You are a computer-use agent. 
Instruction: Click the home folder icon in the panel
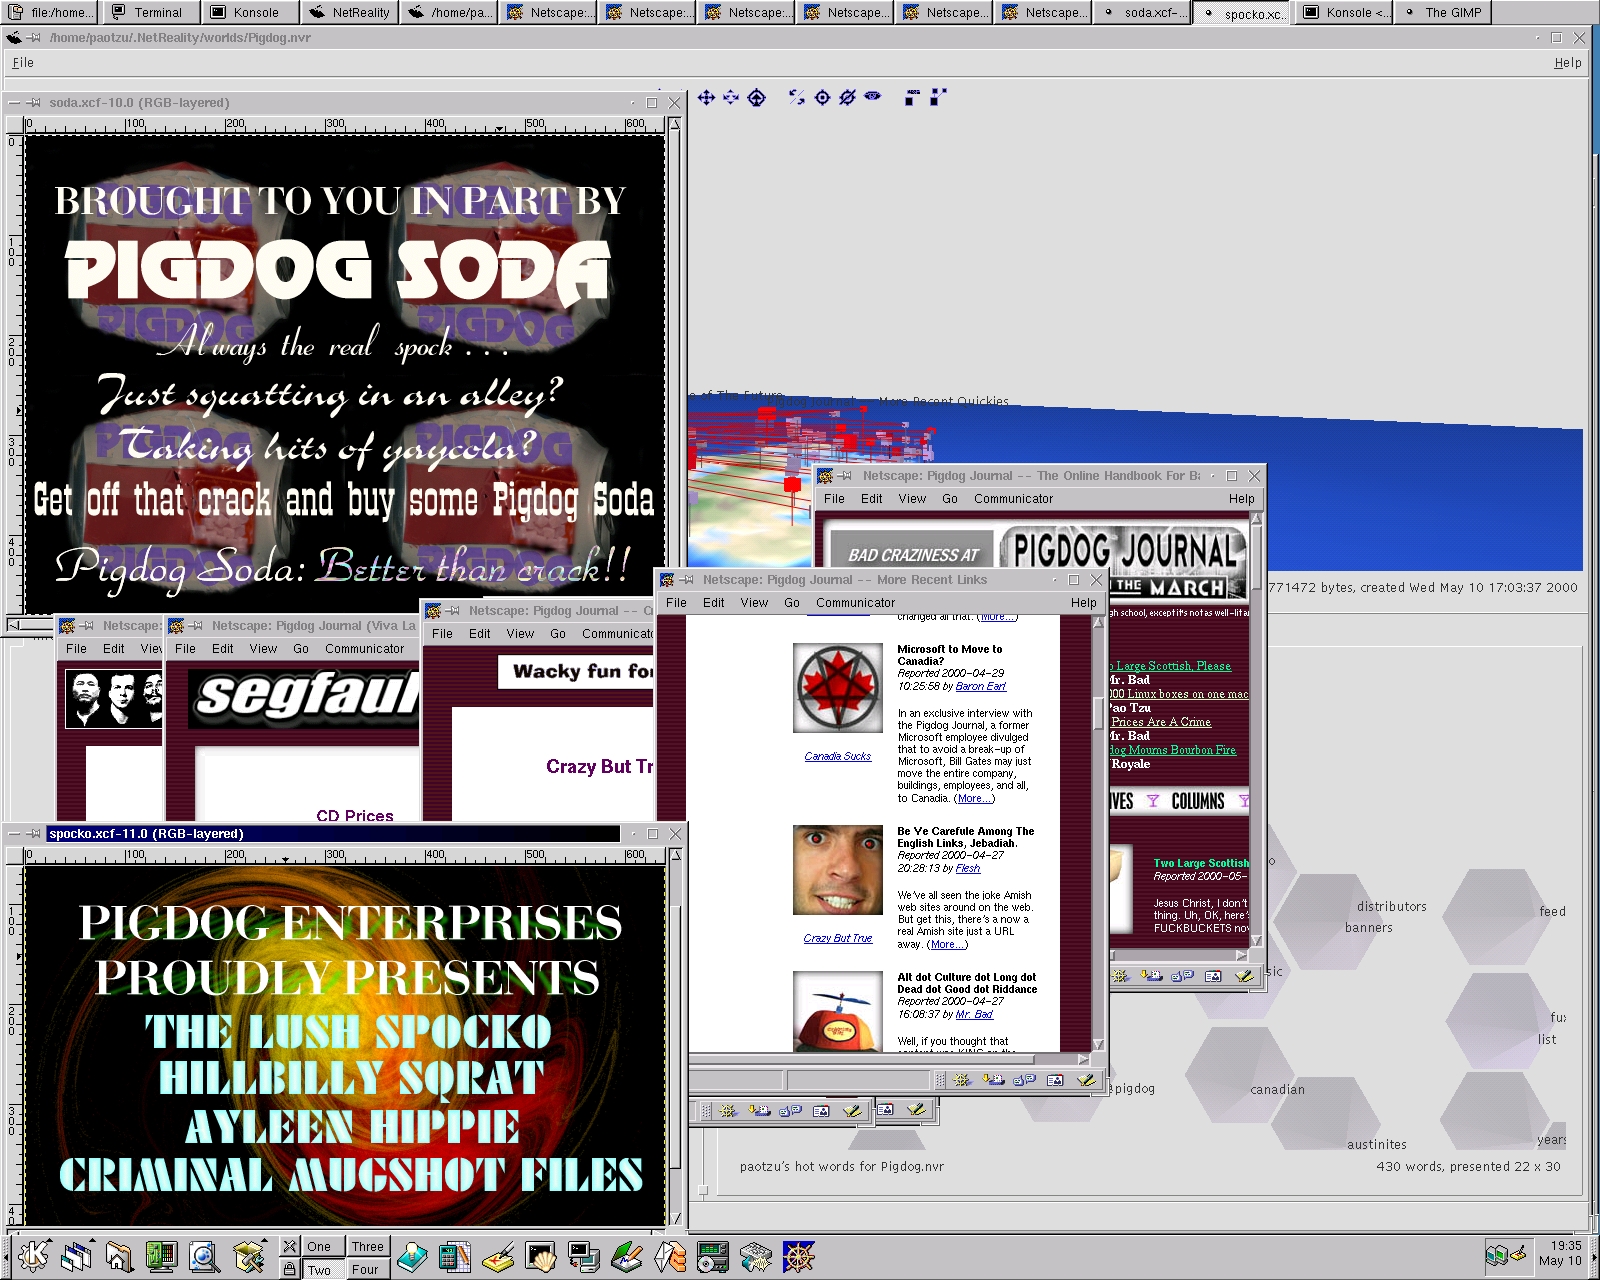[118, 1256]
